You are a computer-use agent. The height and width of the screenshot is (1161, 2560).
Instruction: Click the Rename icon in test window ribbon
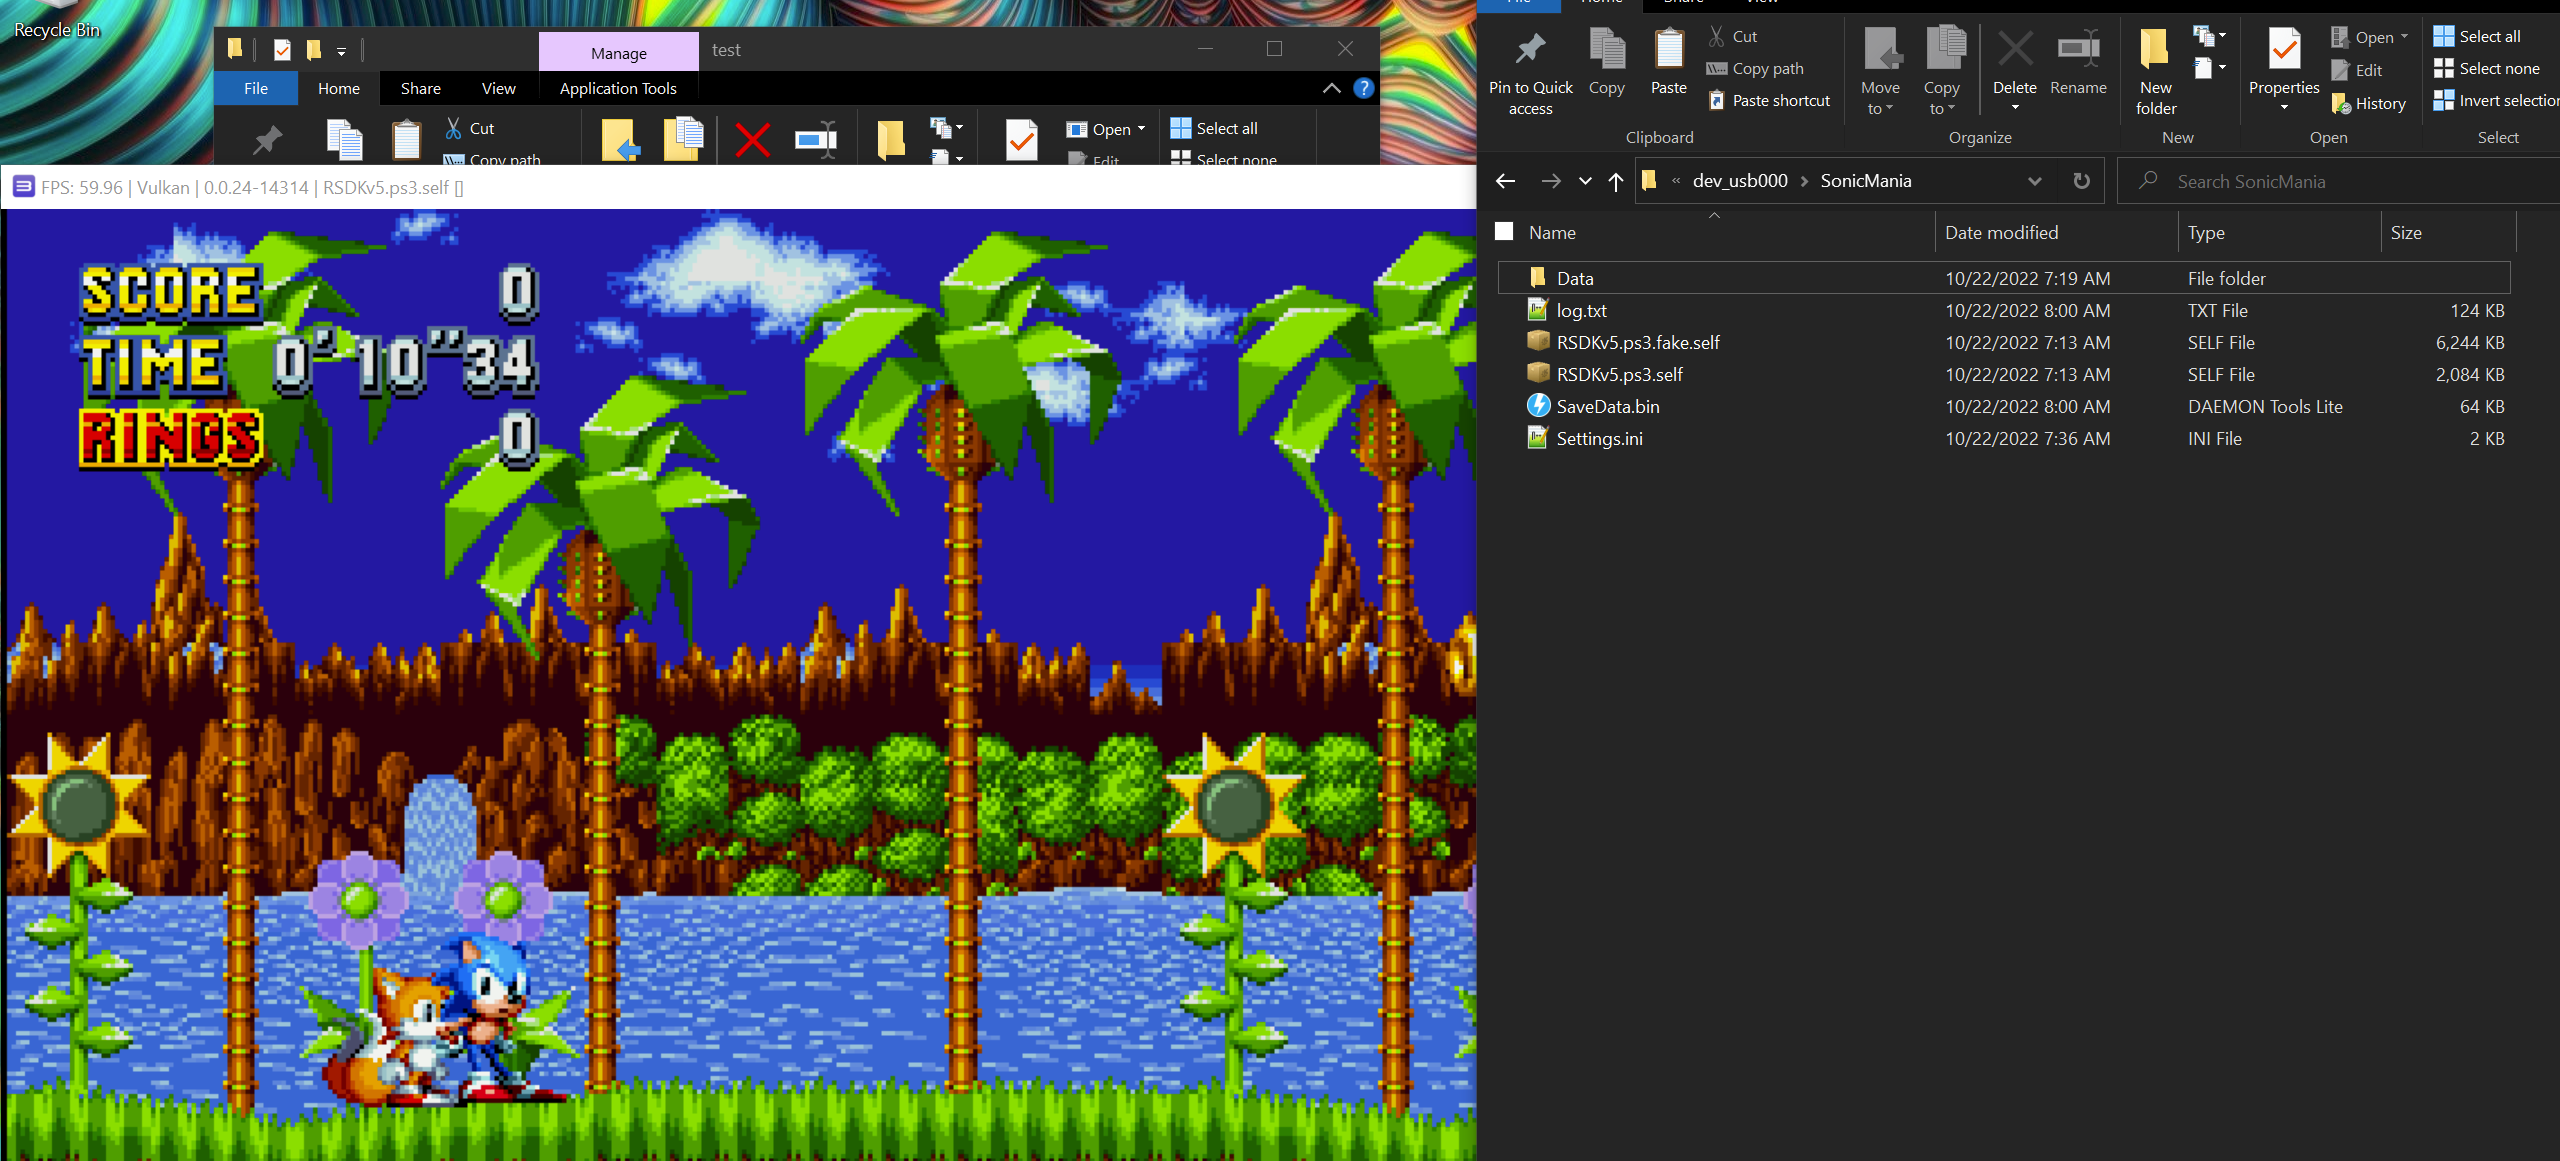pos(816,139)
